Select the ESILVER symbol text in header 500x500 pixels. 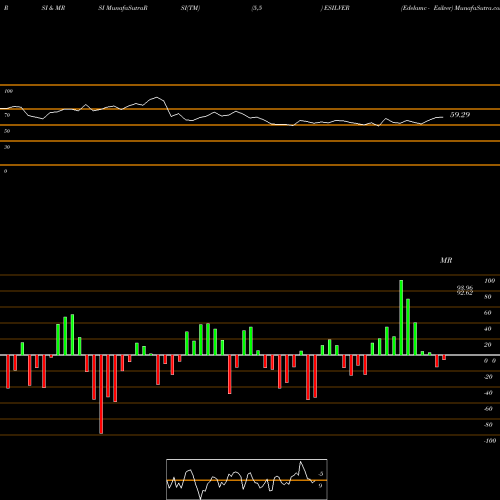pyautogui.click(x=337, y=8)
